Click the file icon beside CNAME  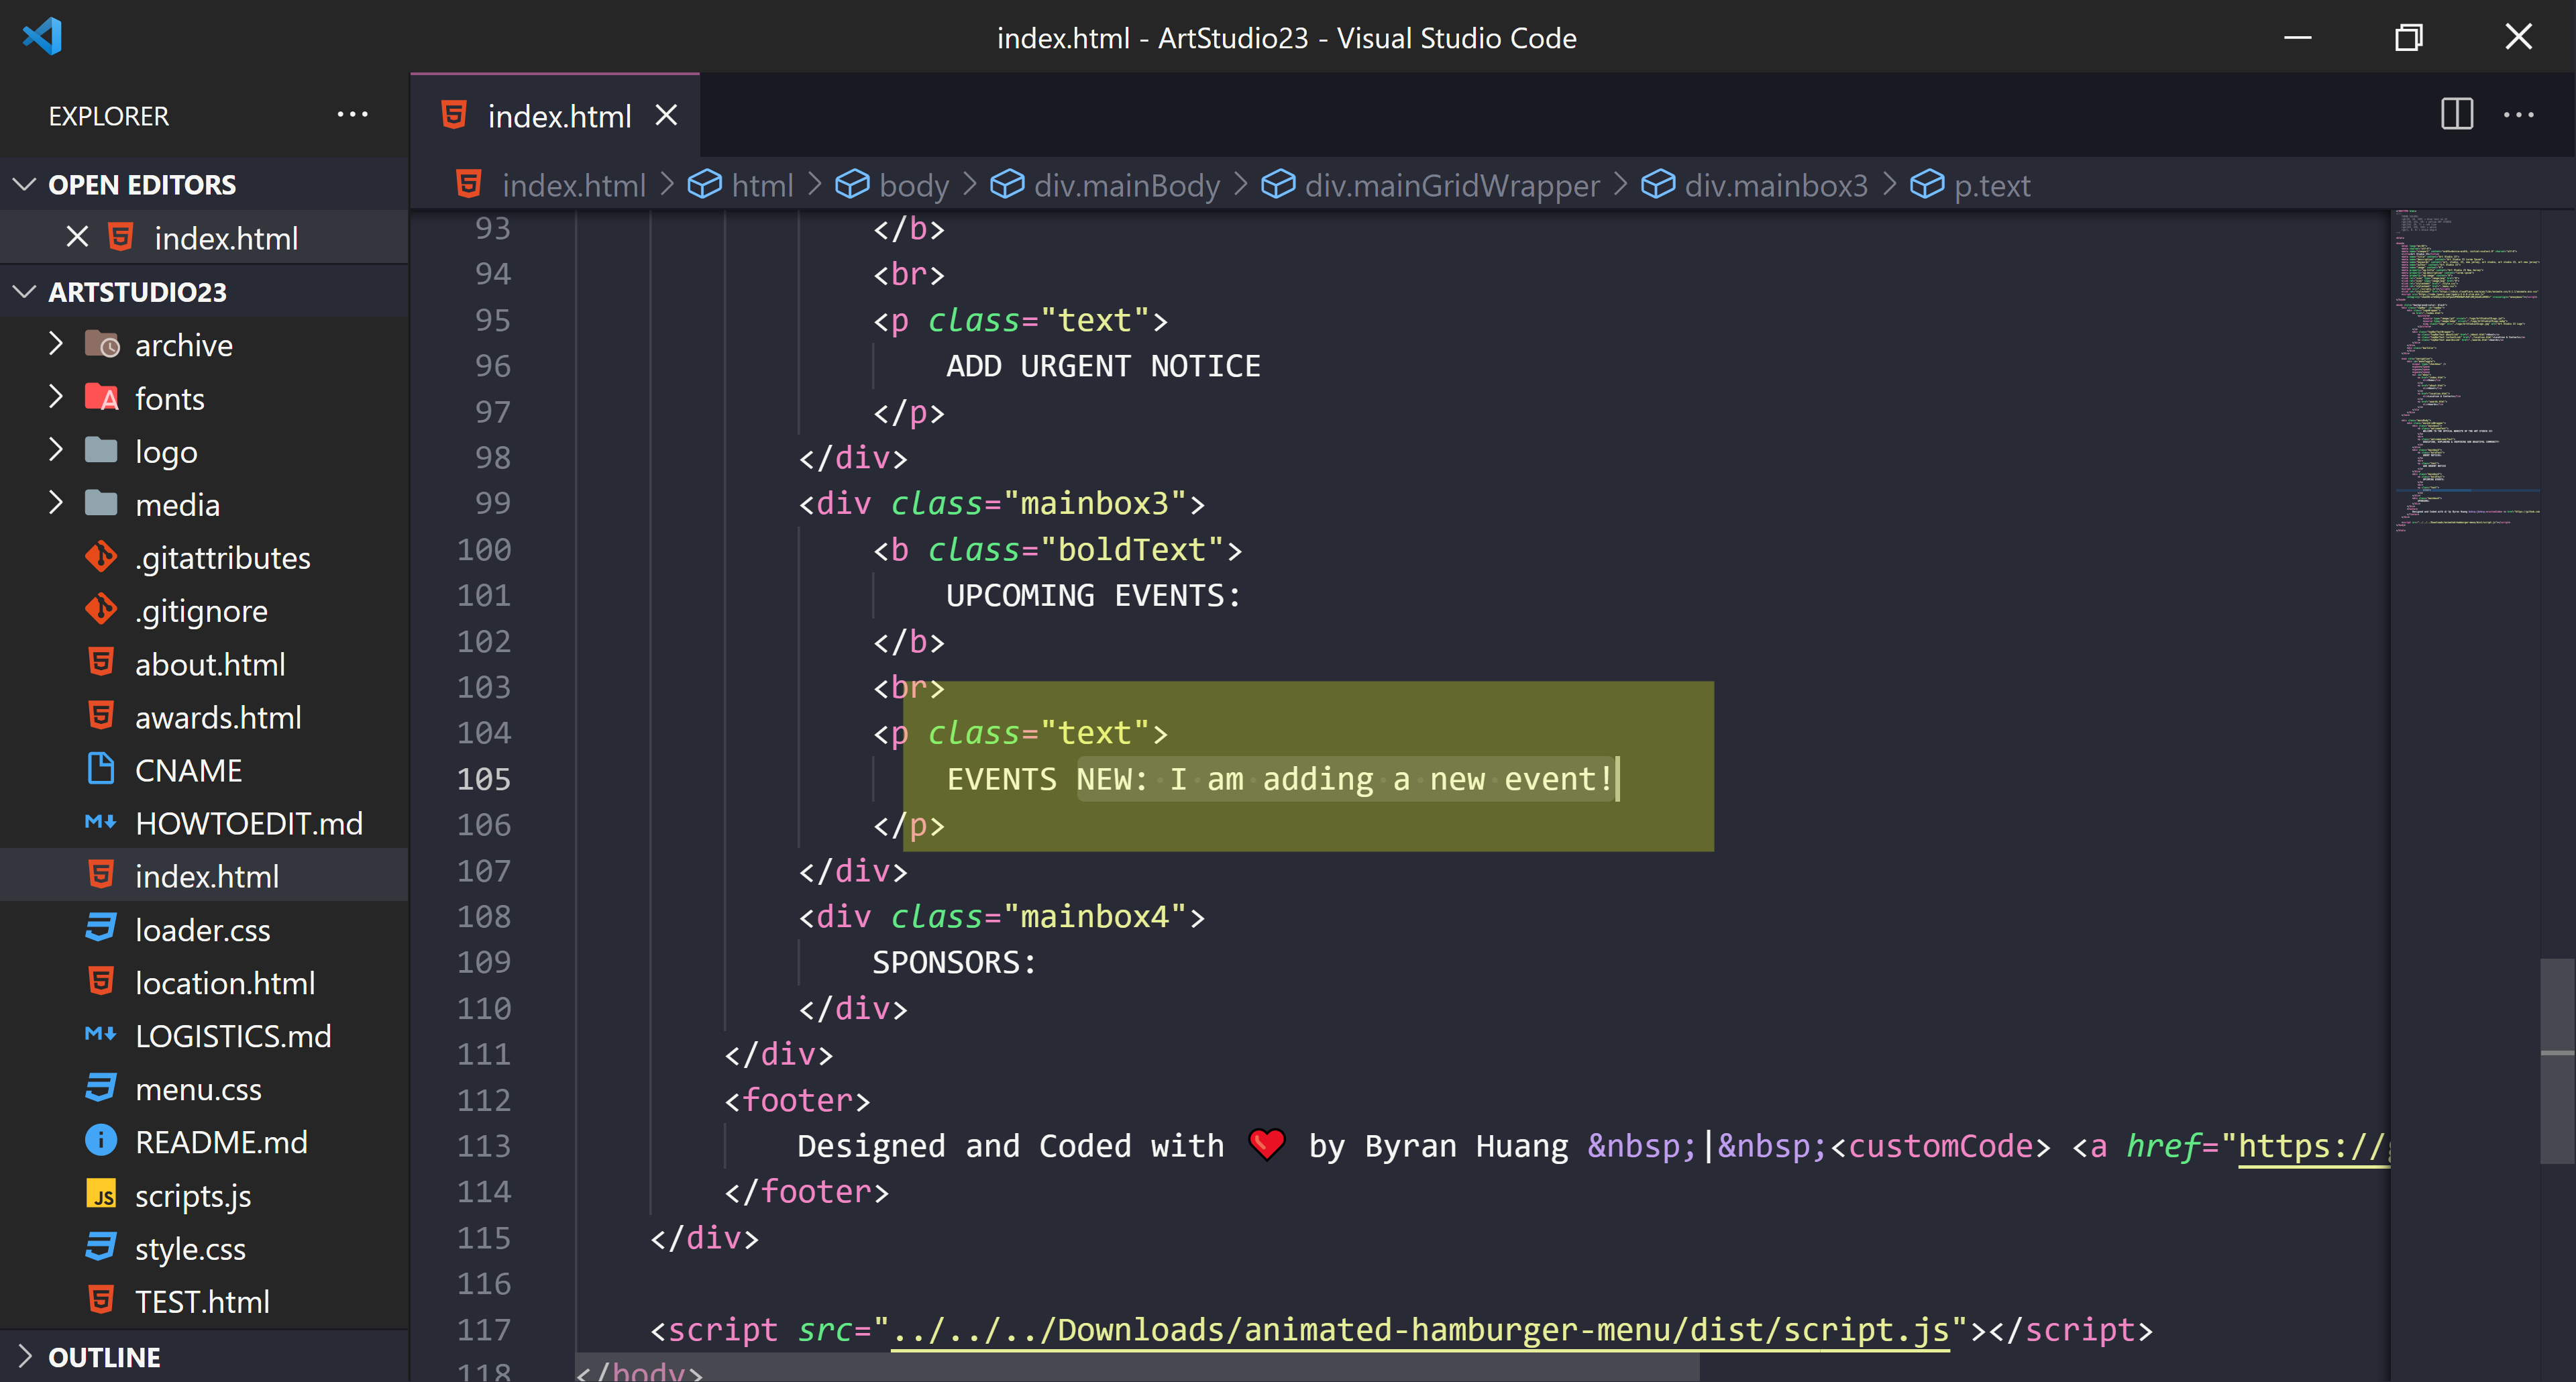pyautogui.click(x=101, y=769)
